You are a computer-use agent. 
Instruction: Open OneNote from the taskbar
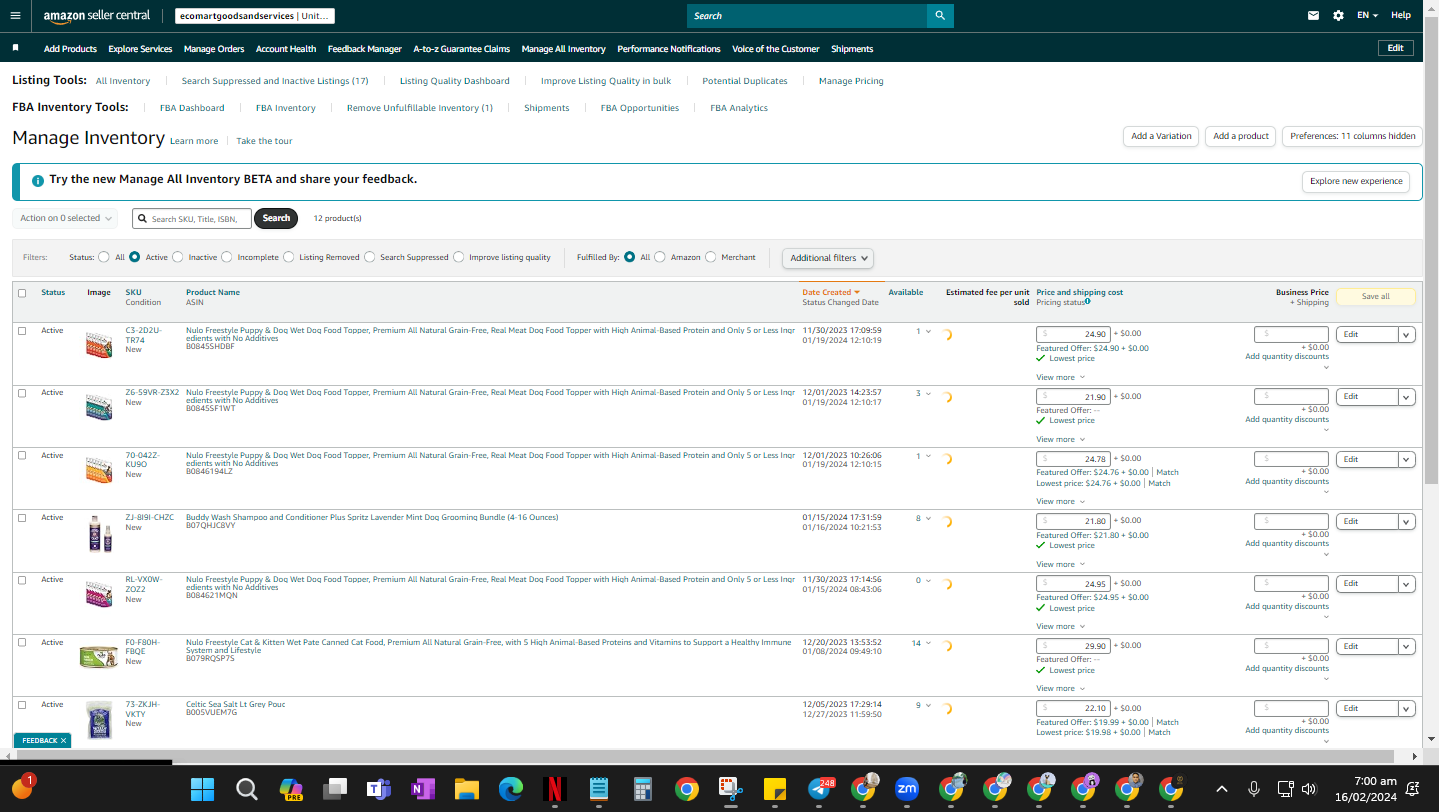click(422, 789)
